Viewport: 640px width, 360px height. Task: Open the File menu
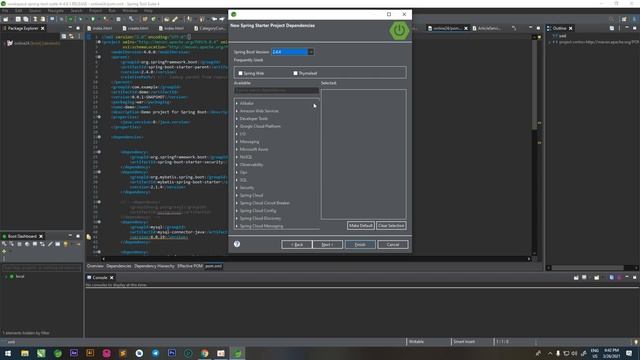[x=5, y=11]
